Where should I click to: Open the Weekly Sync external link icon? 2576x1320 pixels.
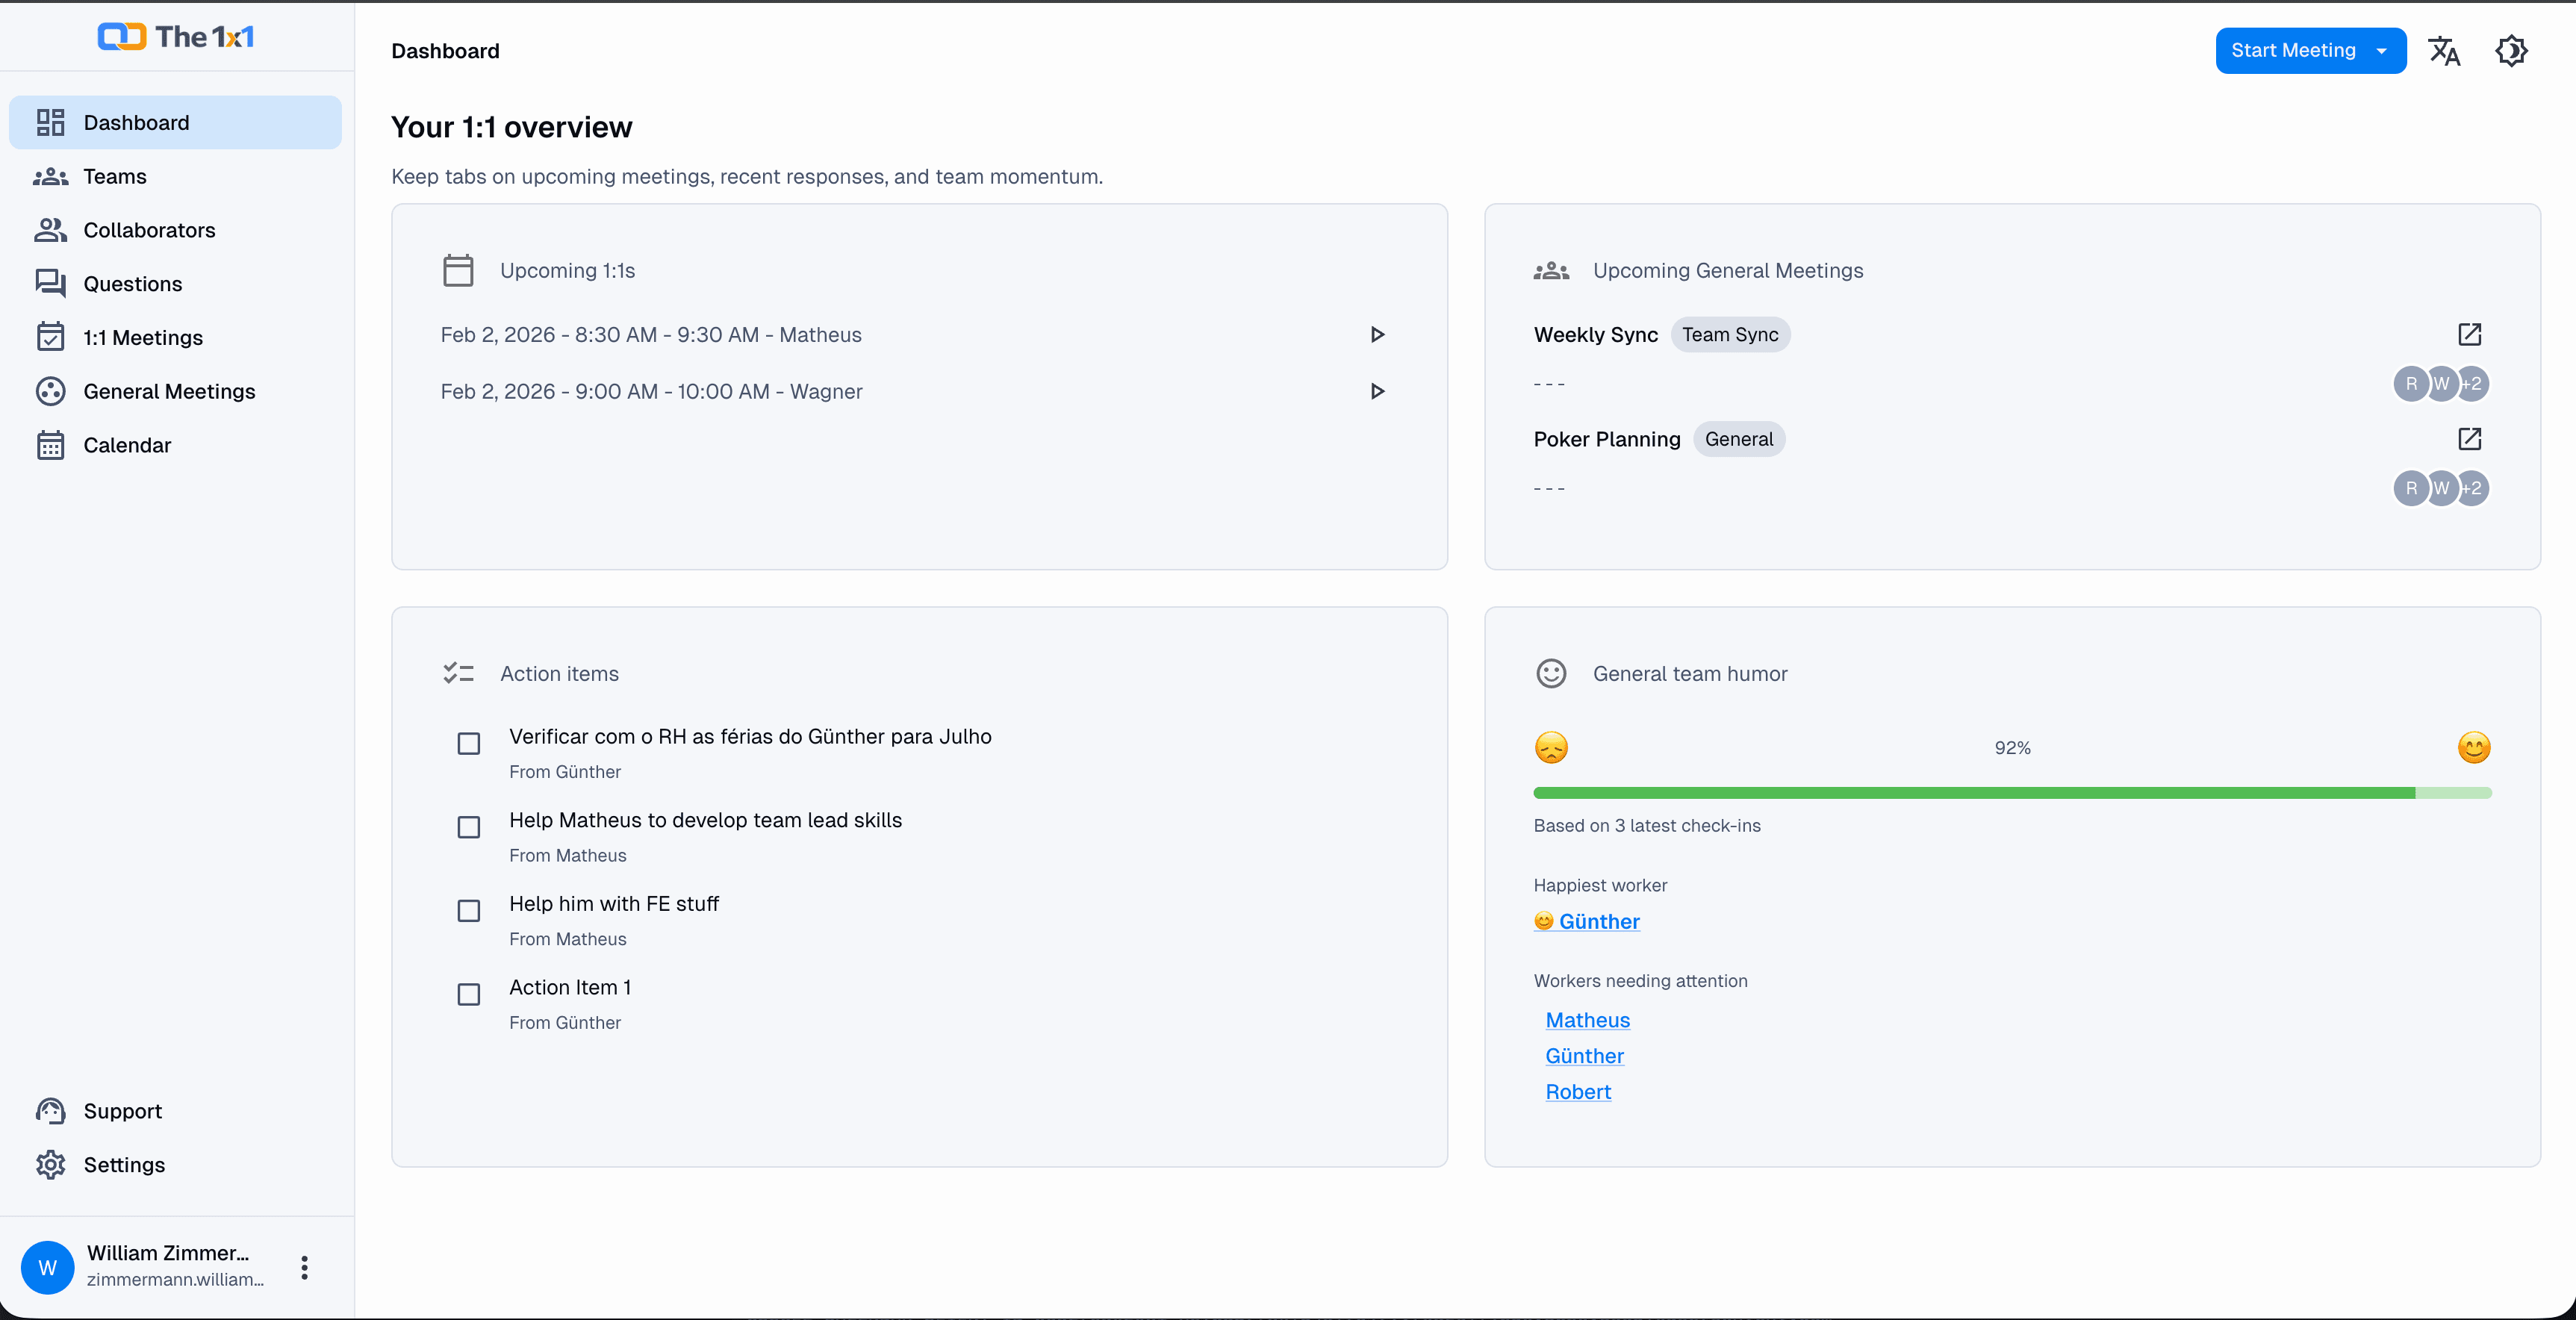click(2470, 334)
